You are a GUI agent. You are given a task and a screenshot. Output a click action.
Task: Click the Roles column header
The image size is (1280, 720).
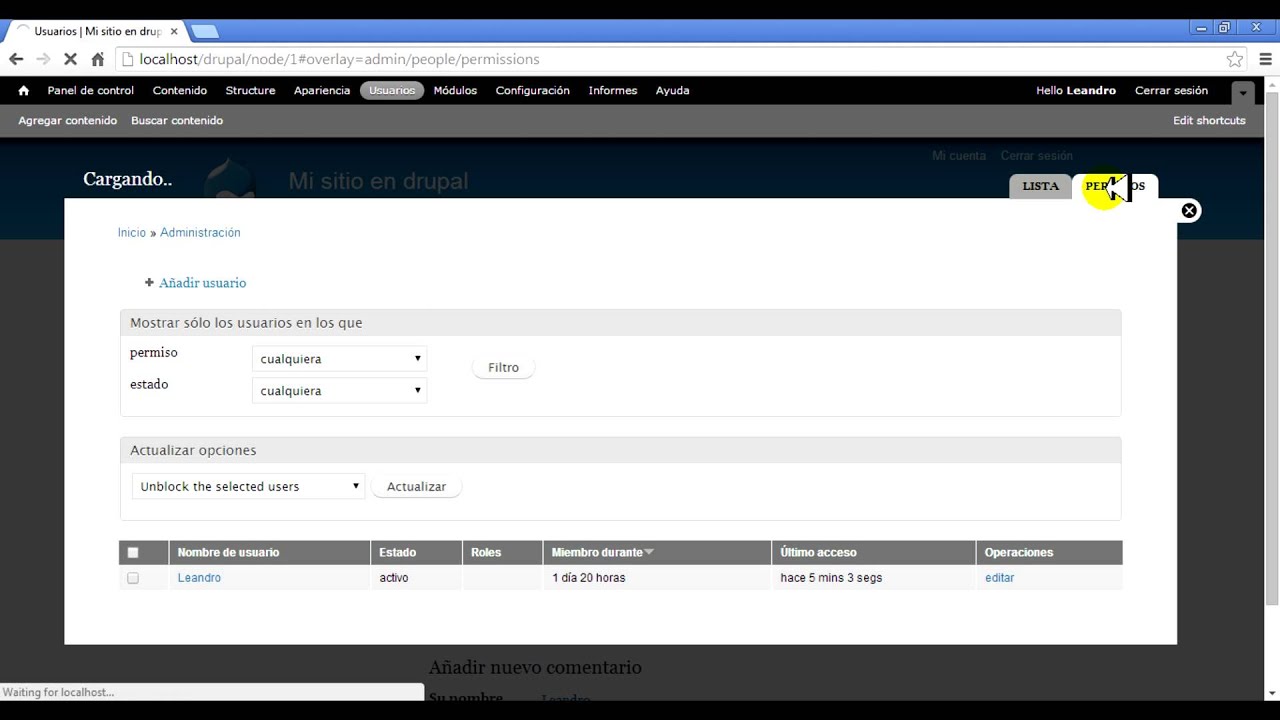click(486, 552)
